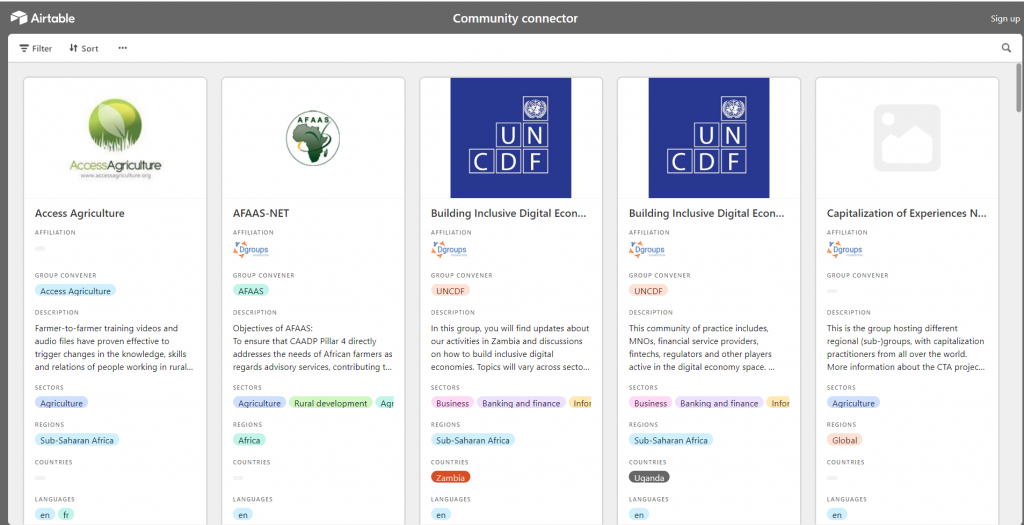Click the Business tag on Uganda card
The width and height of the screenshot is (1024, 525).
(x=650, y=403)
